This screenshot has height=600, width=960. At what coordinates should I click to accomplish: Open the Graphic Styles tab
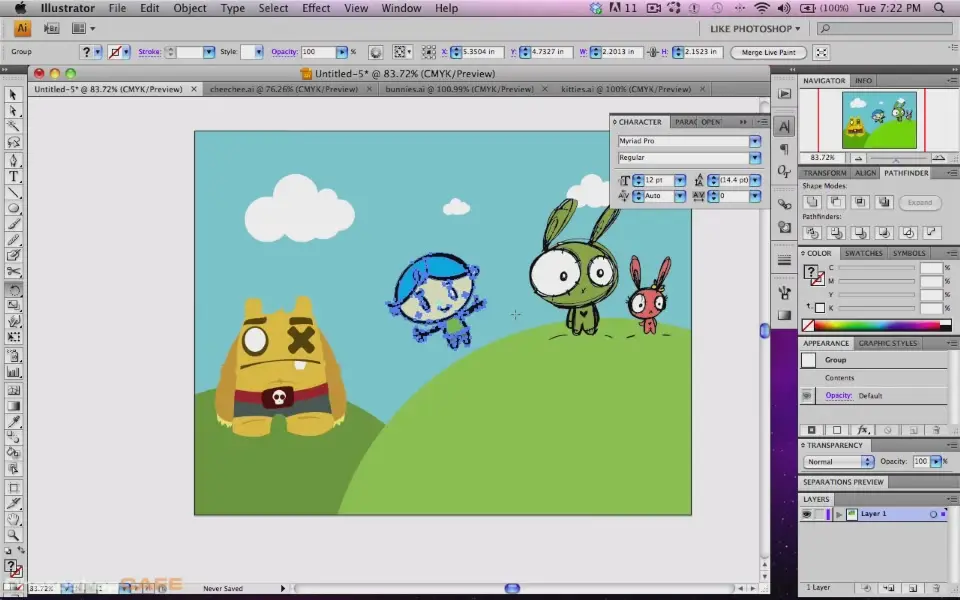888,343
